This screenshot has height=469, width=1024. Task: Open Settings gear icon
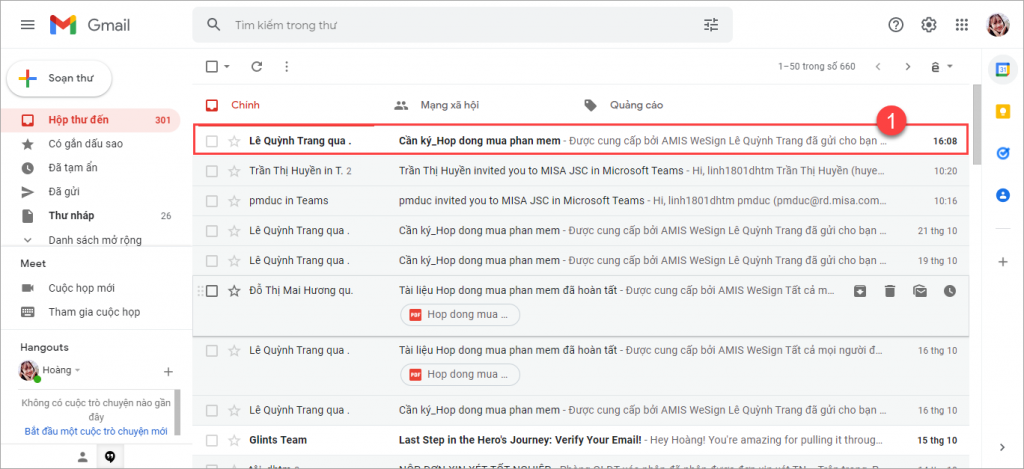[x=929, y=25]
